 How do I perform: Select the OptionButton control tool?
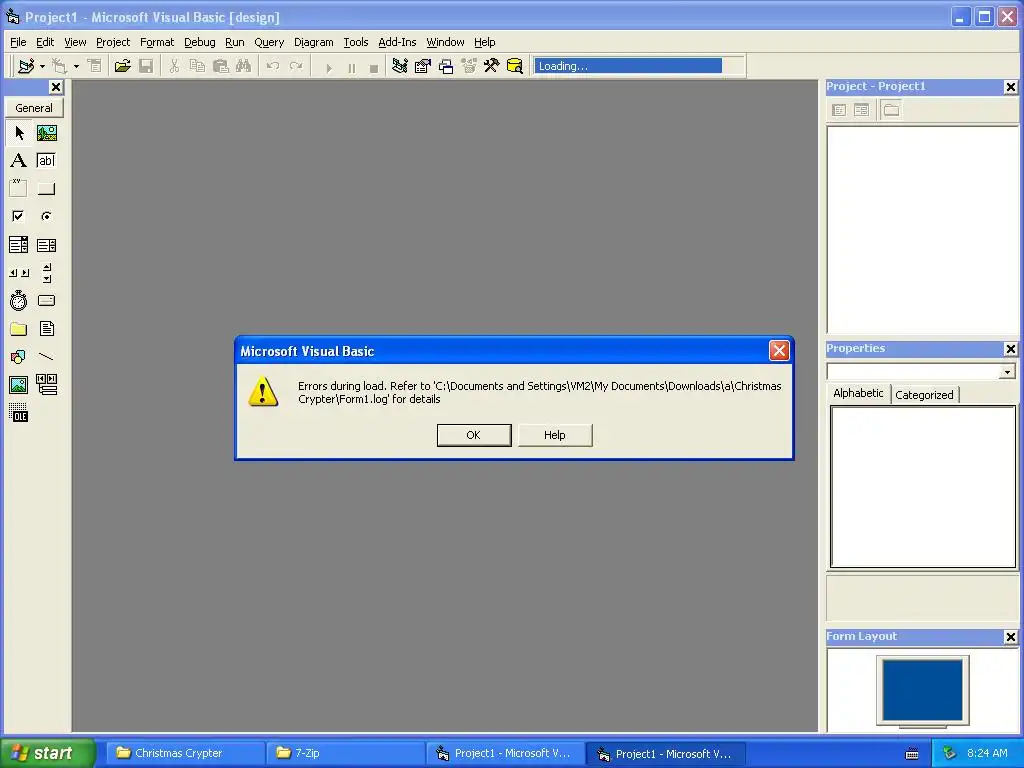46,216
